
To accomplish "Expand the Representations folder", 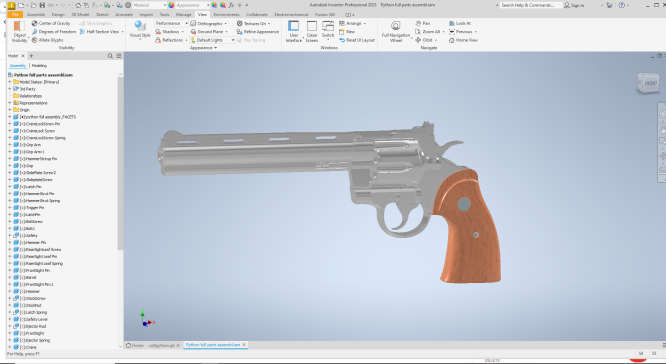I will 9,103.
